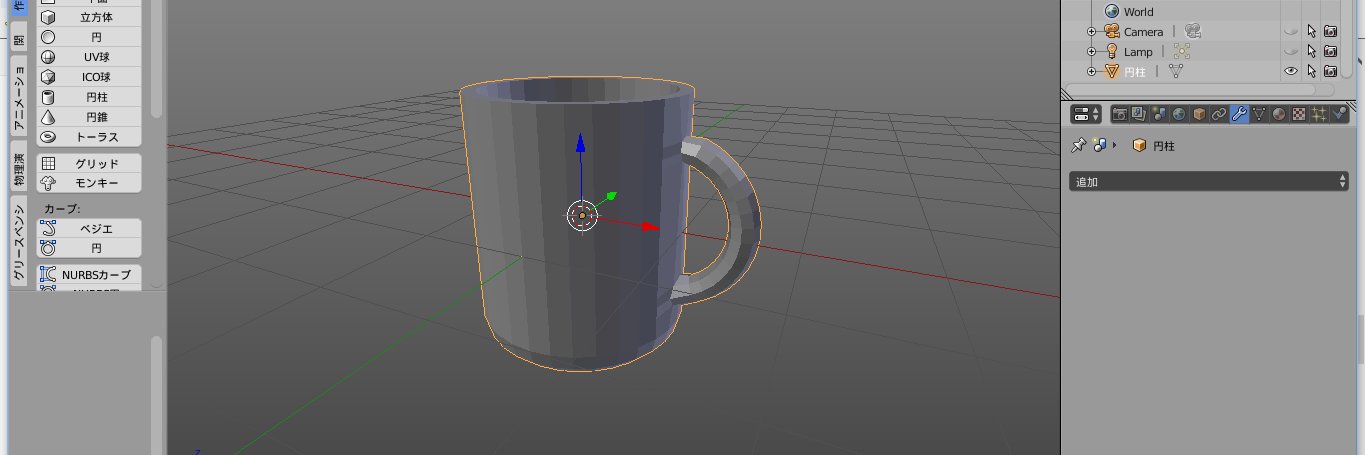This screenshot has width=1365, height=455.
Task: Open the アニメーション tool shelf tab
Action: (19, 97)
